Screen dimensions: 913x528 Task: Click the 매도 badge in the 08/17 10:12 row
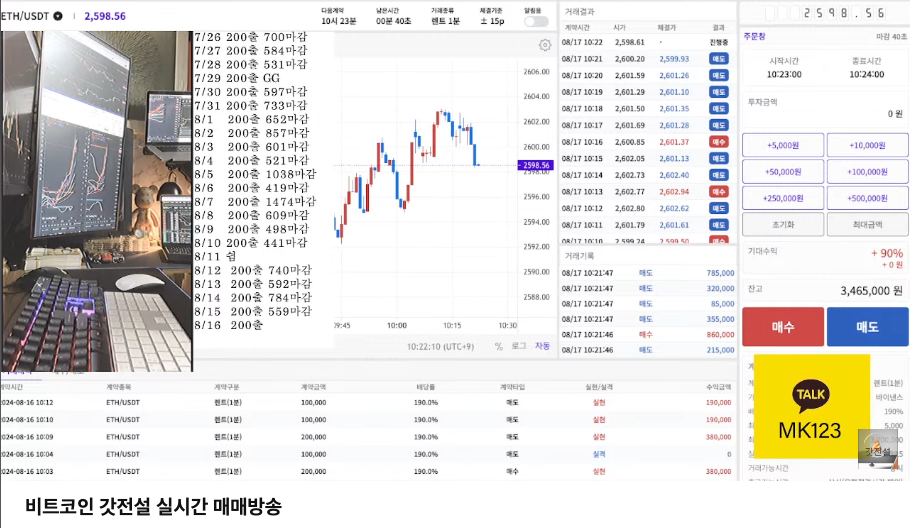719,208
